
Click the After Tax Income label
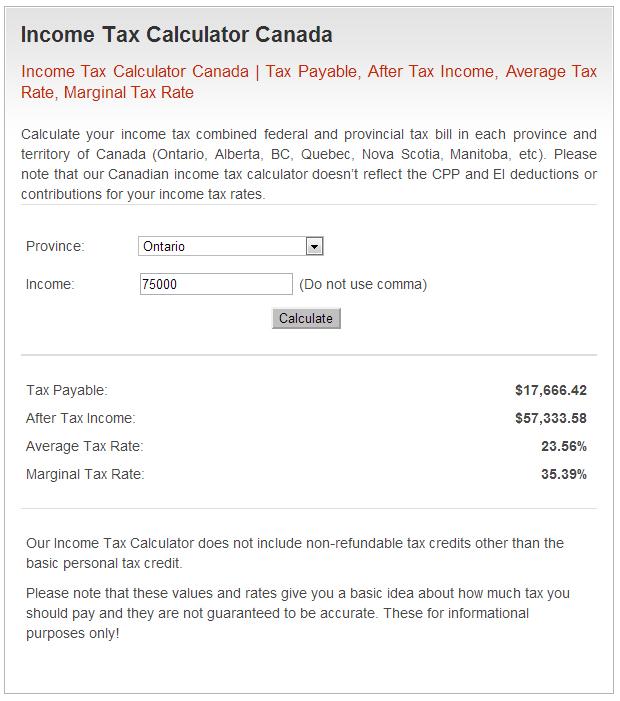pyautogui.click(x=80, y=418)
